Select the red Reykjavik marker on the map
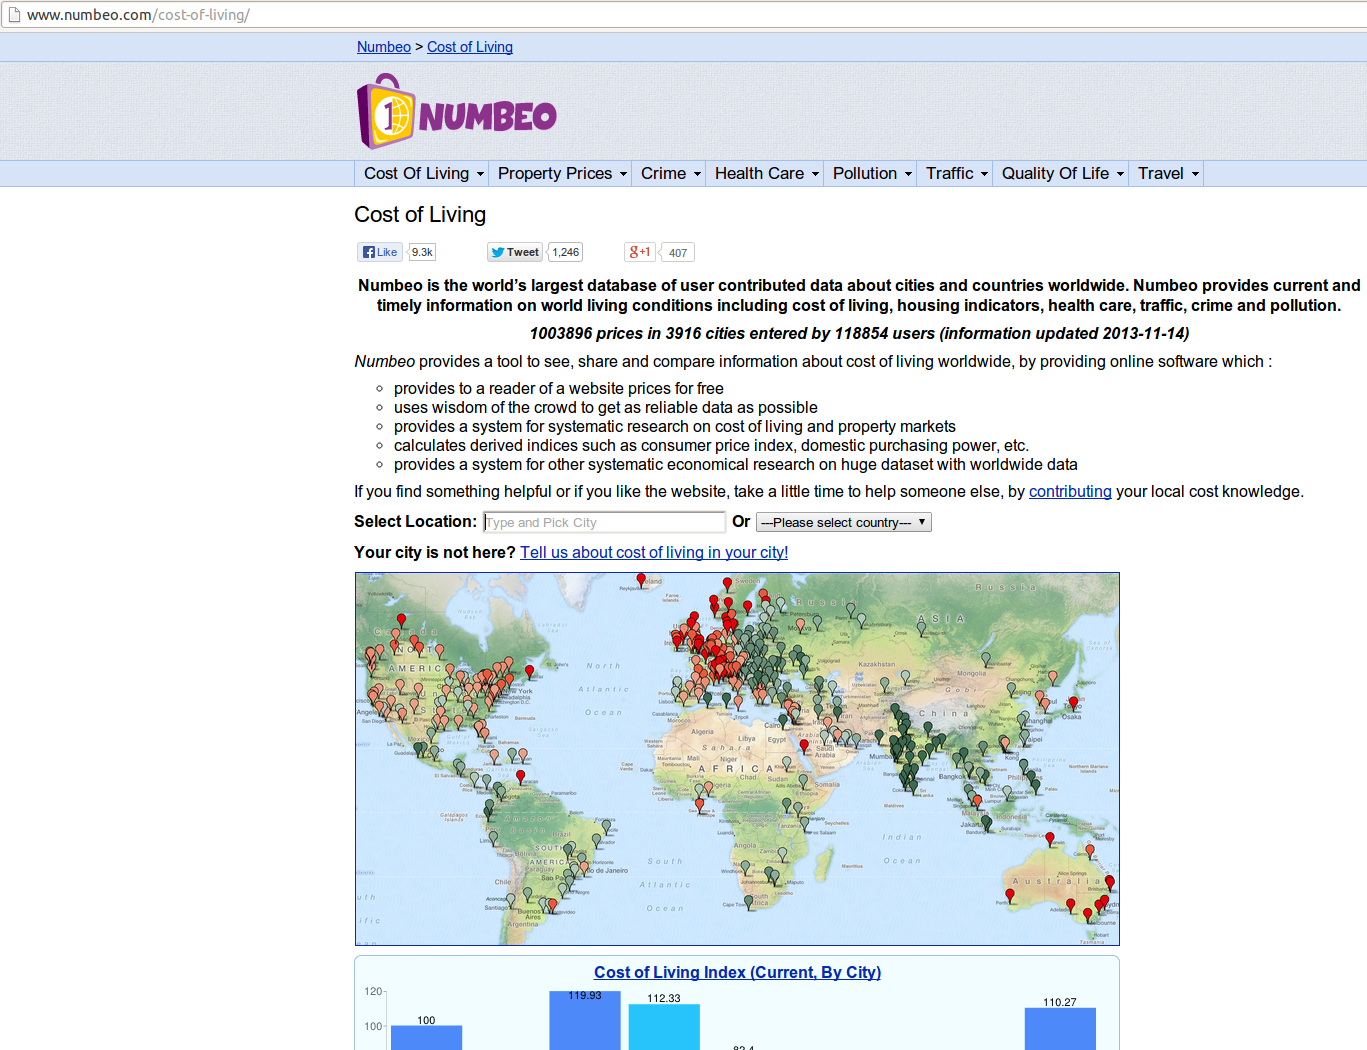The image size is (1367, 1050). [x=642, y=579]
